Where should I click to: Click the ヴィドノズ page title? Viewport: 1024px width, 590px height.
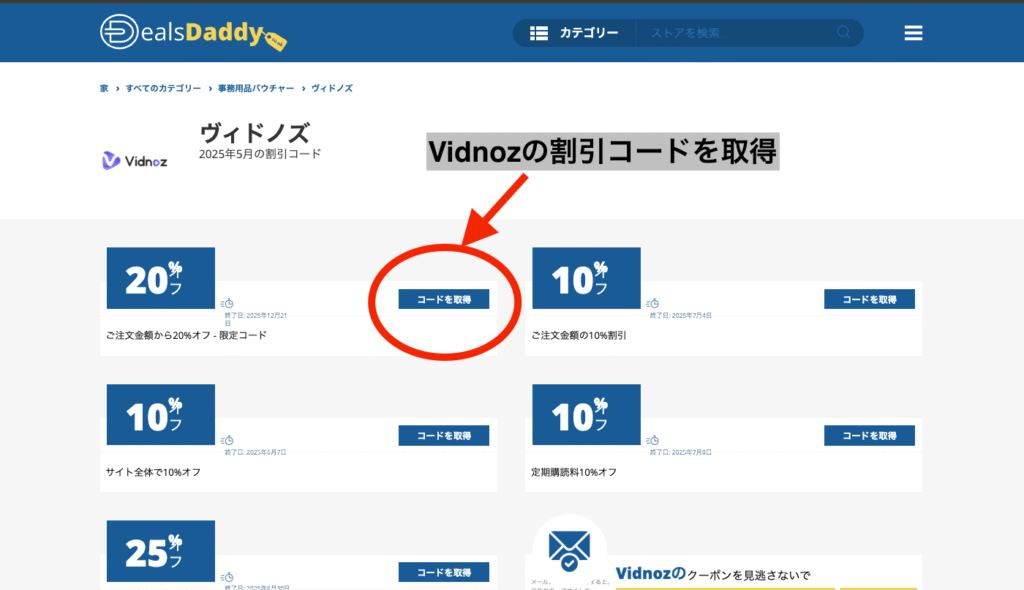pyautogui.click(x=254, y=133)
